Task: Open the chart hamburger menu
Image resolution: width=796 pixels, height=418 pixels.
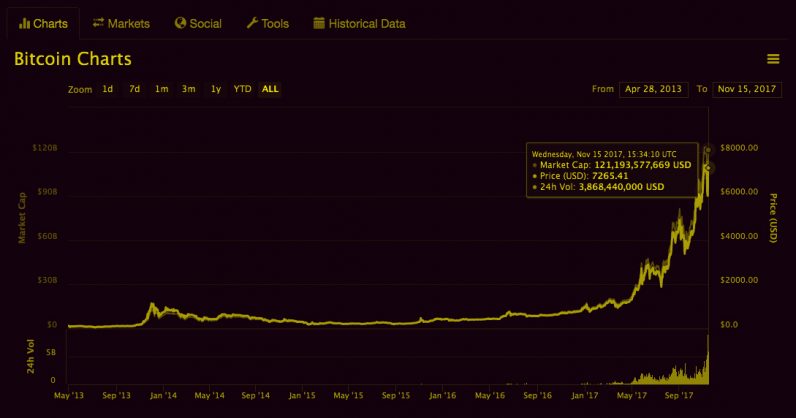Action: point(773,59)
